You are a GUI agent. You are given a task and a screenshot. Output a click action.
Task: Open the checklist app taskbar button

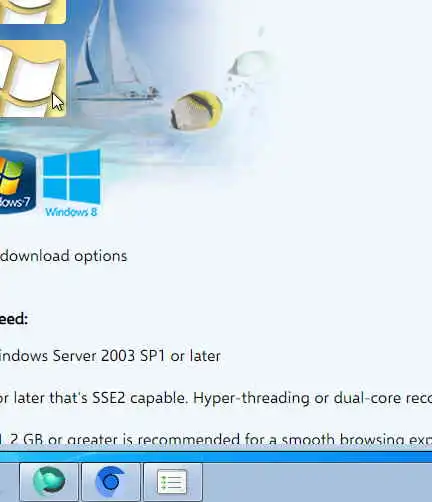173,481
